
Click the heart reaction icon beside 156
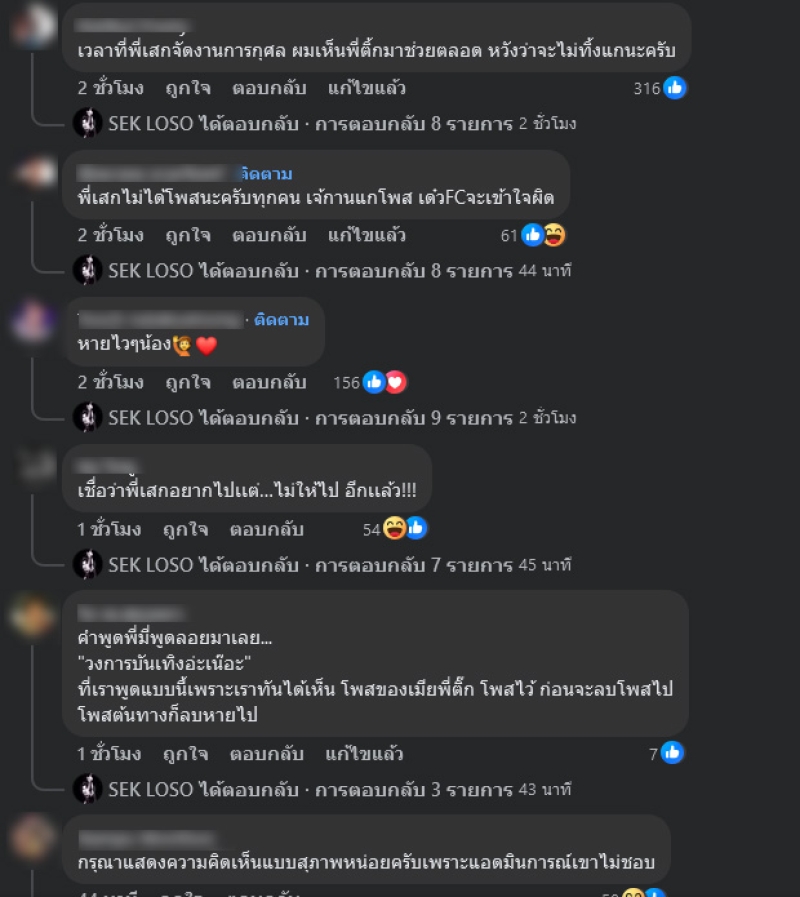[395, 382]
